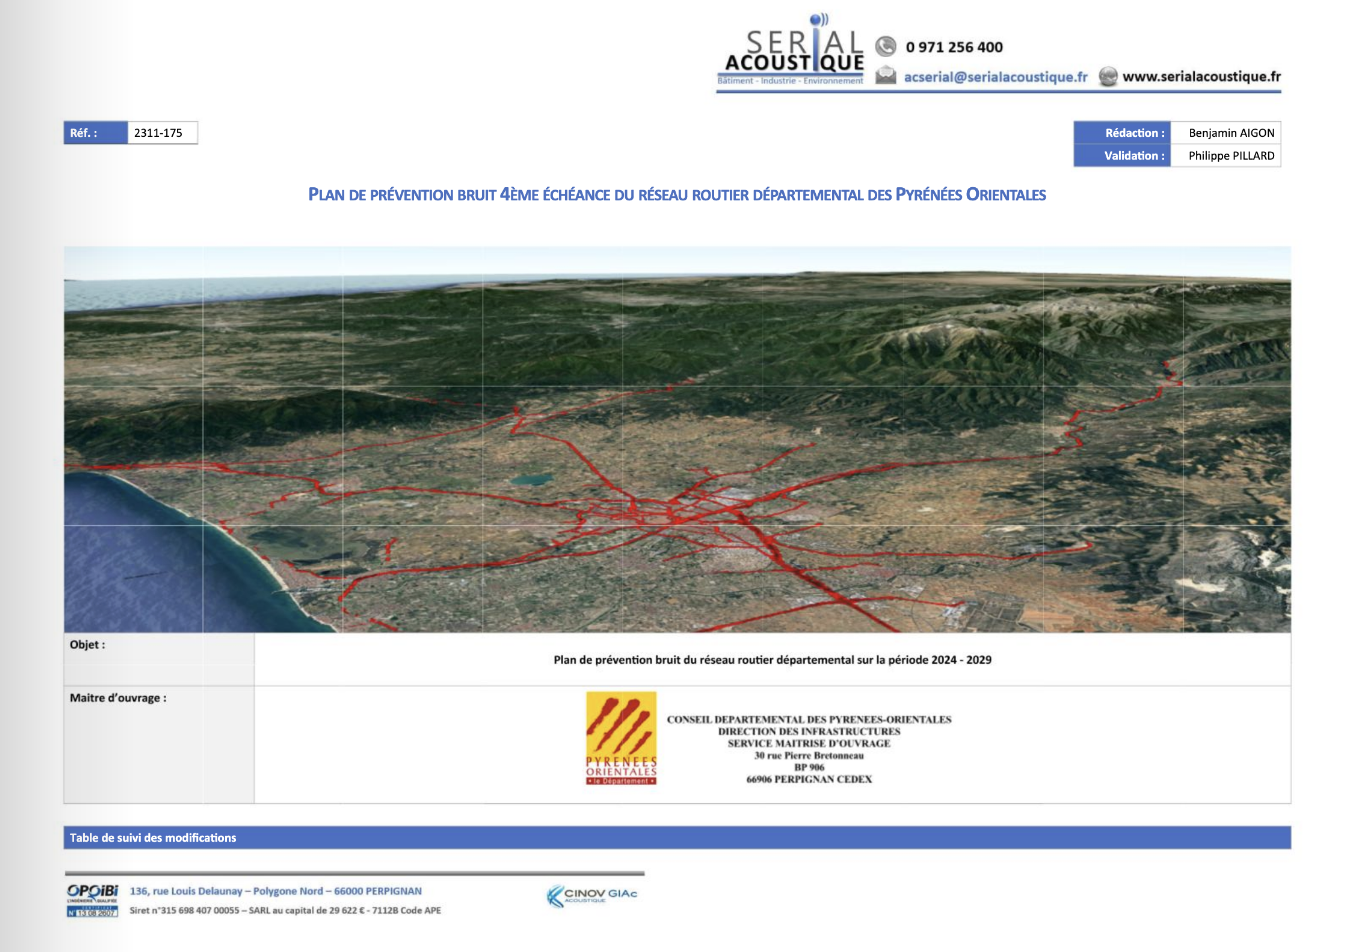This screenshot has height=952, width=1352.
Task: Select the reference value 2311-175
Action: [158, 133]
